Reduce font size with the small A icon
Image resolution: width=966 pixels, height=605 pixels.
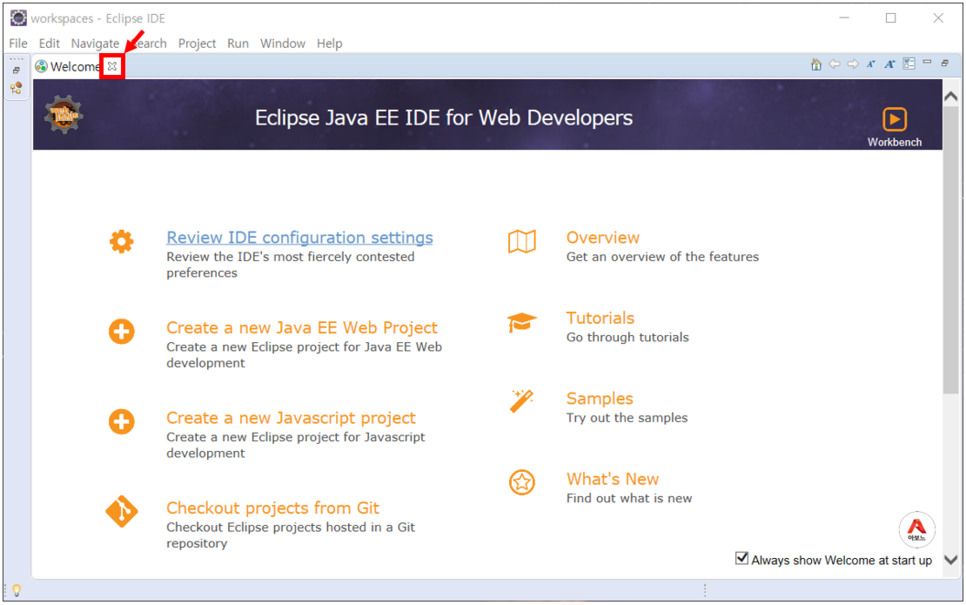[x=871, y=63]
